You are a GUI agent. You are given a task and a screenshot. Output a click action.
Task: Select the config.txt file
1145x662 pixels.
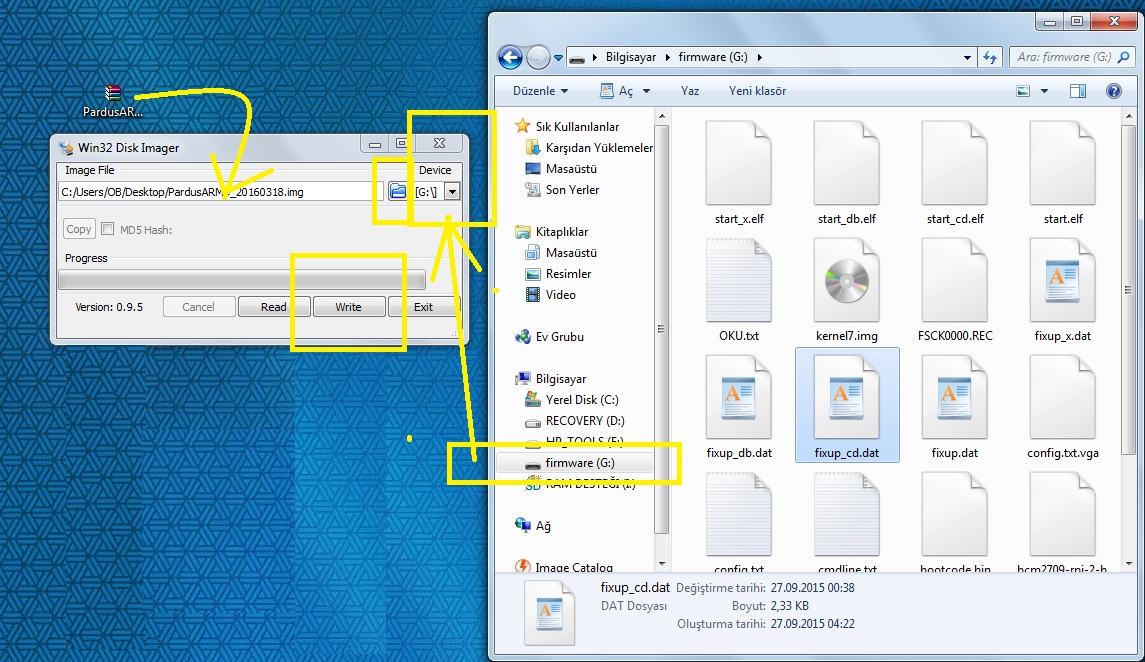(739, 522)
